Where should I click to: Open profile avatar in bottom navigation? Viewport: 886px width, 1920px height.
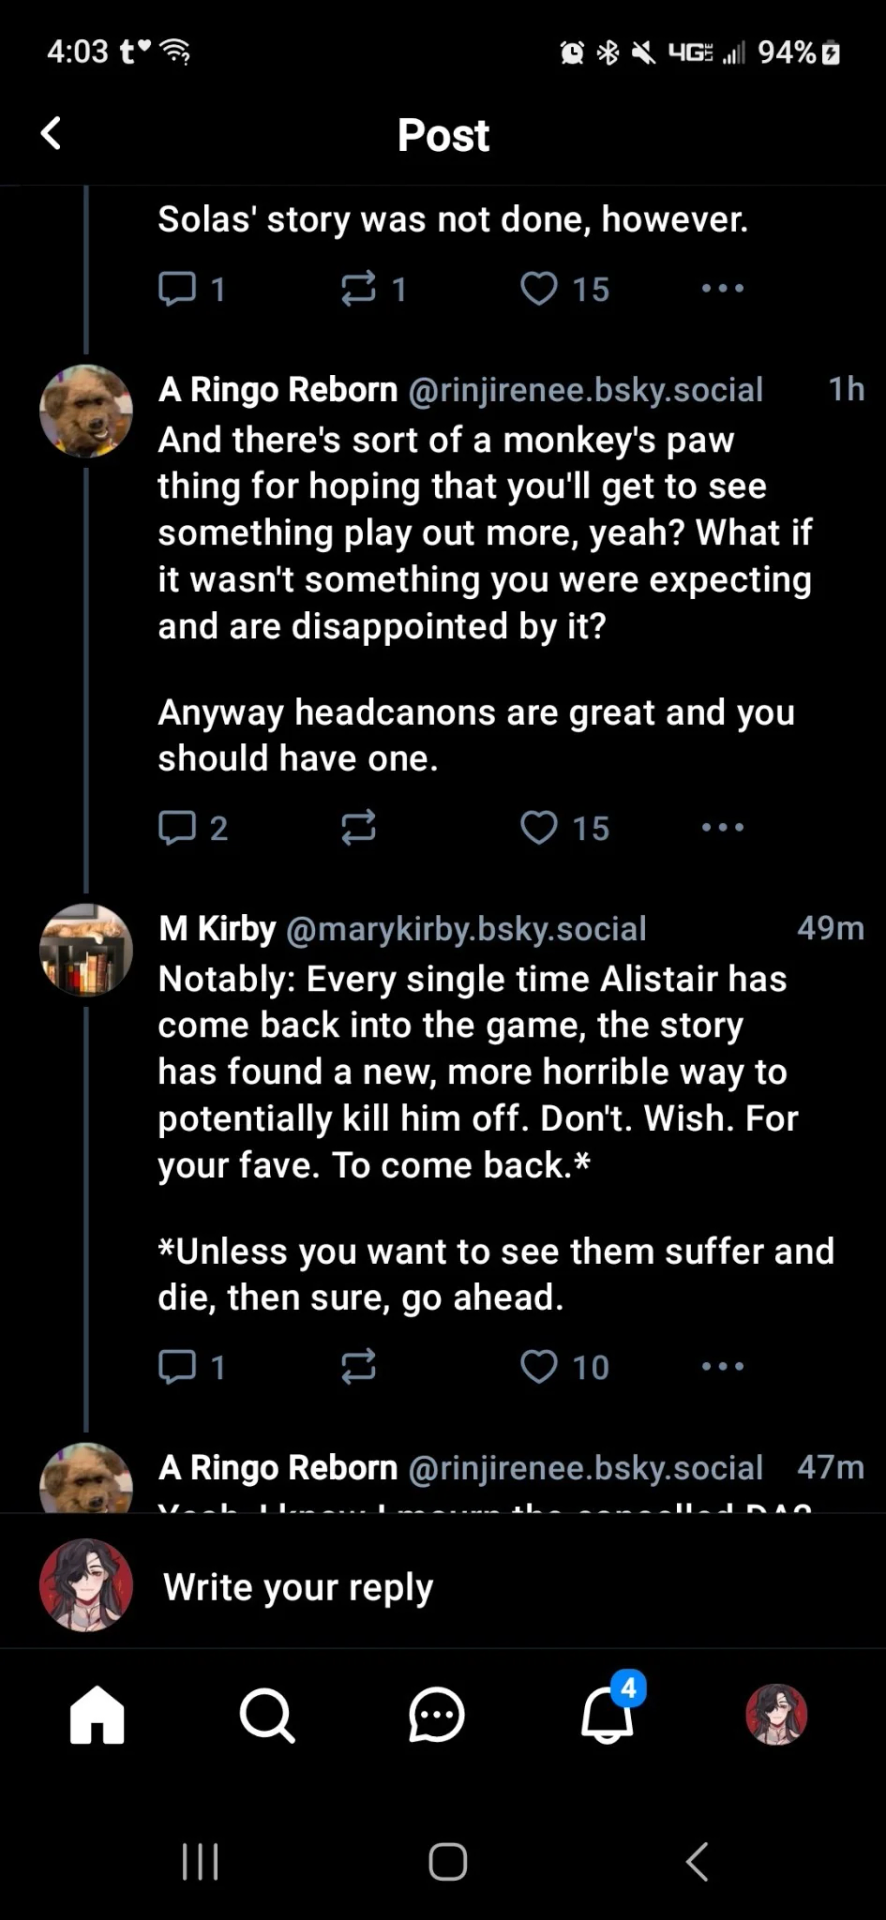[776, 1715]
